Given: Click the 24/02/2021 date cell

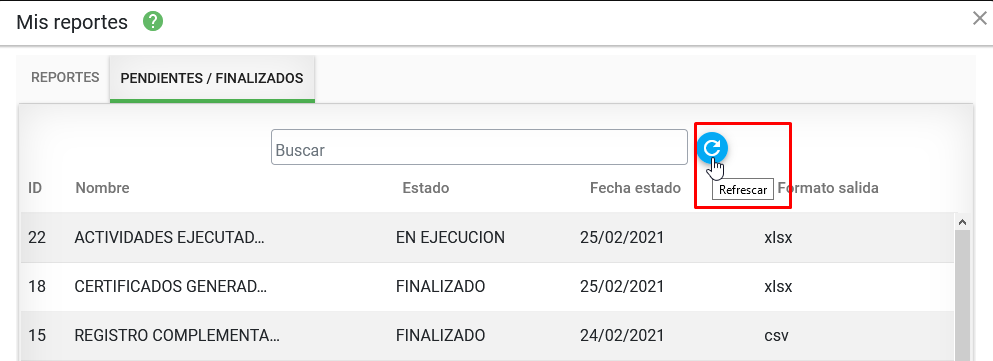Looking at the screenshot, I should tap(622, 336).
